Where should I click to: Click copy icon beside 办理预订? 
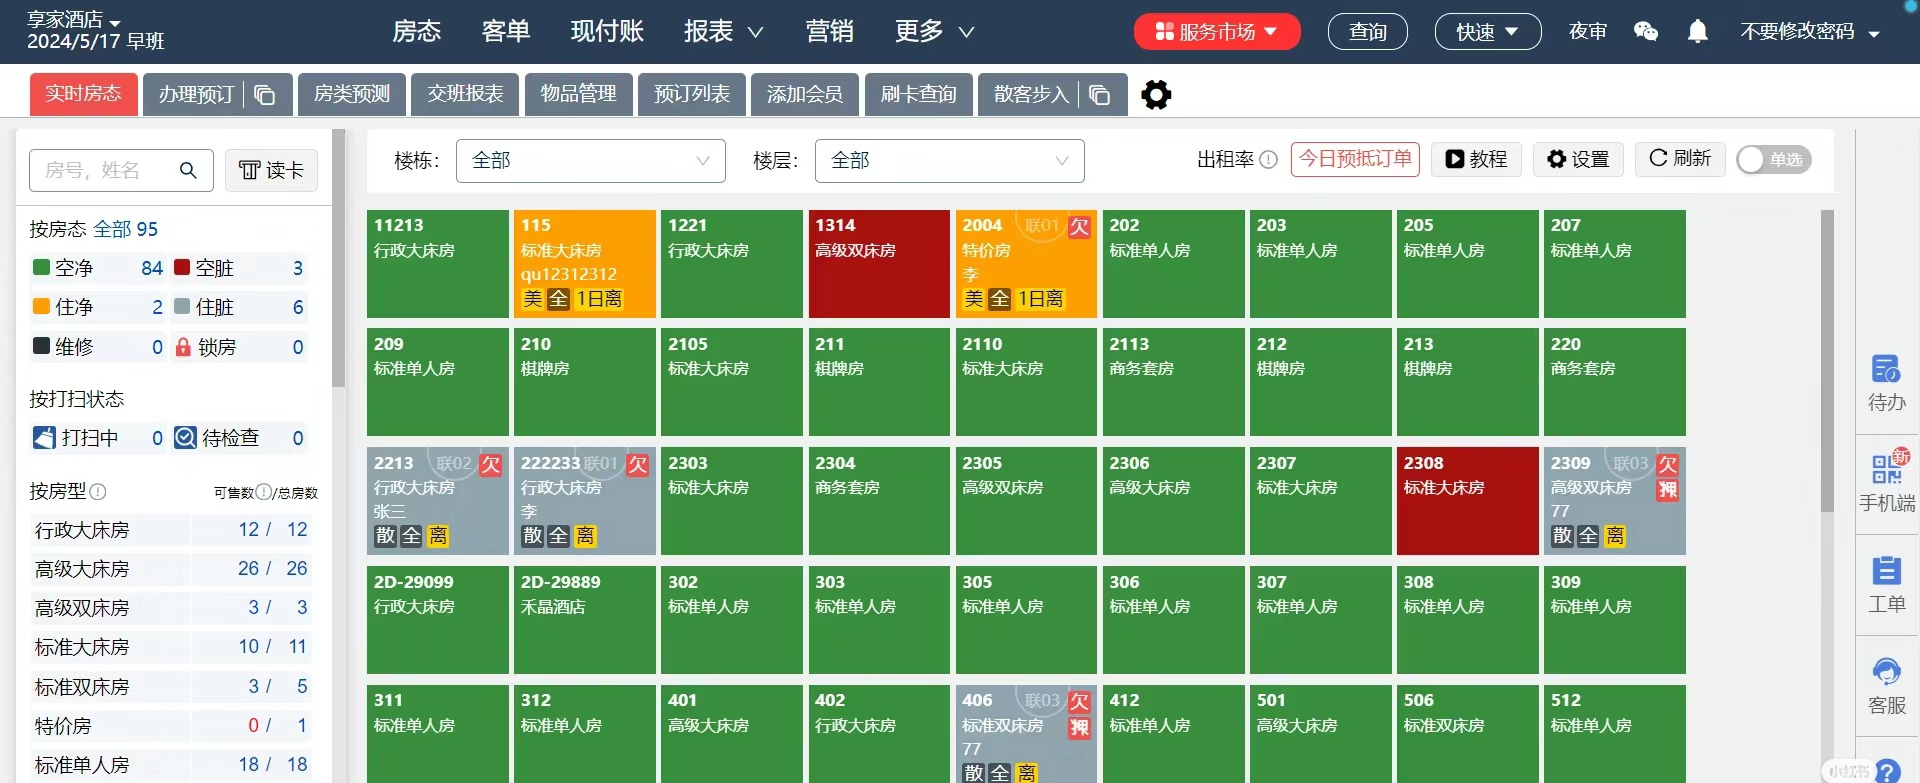[x=265, y=95]
